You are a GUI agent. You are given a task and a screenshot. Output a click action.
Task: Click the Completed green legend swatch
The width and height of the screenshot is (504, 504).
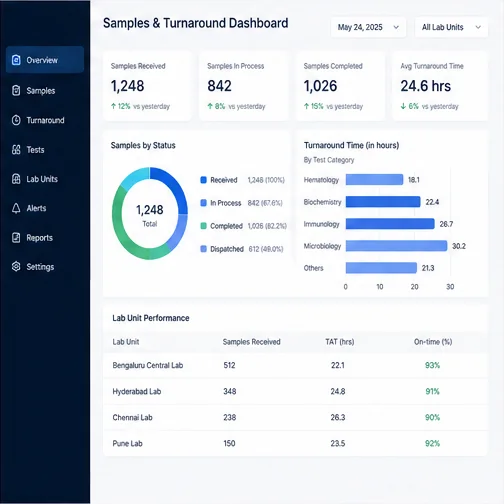(203, 226)
